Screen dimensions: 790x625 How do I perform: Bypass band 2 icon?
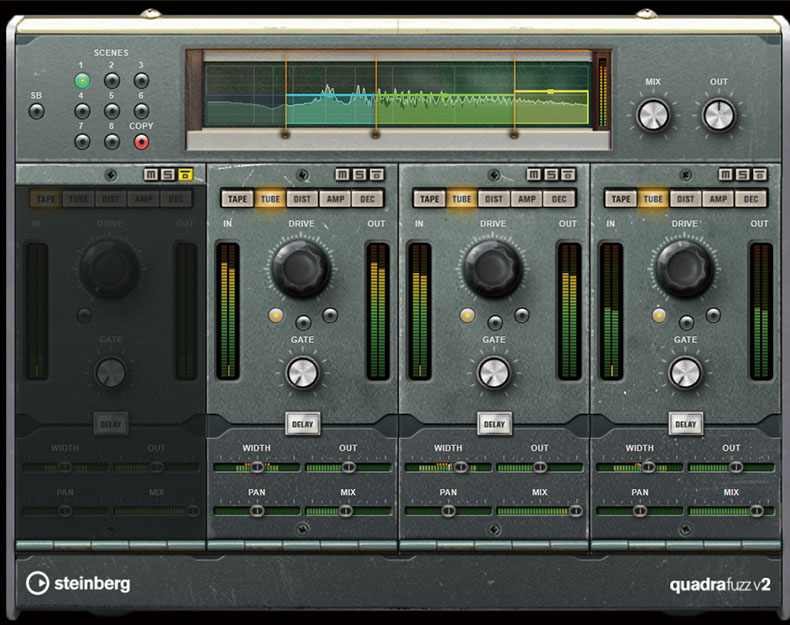tap(377, 175)
